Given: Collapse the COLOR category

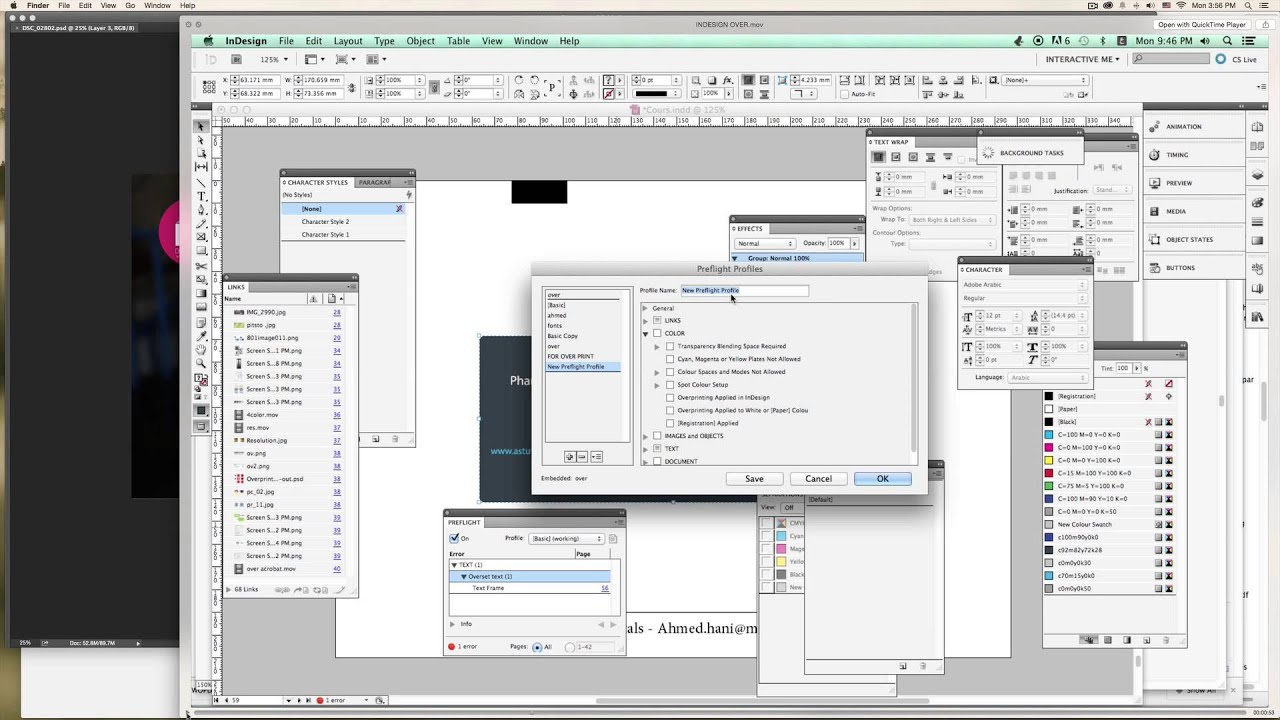Looking at the screenshot, I should coord(646,333).
